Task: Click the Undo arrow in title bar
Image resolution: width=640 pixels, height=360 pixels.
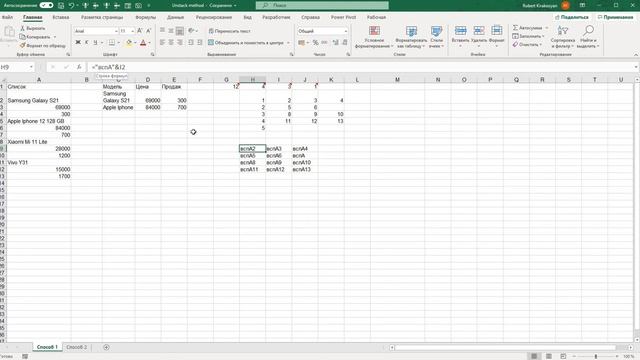Action: pyautogui.click(x=71, y=5)
